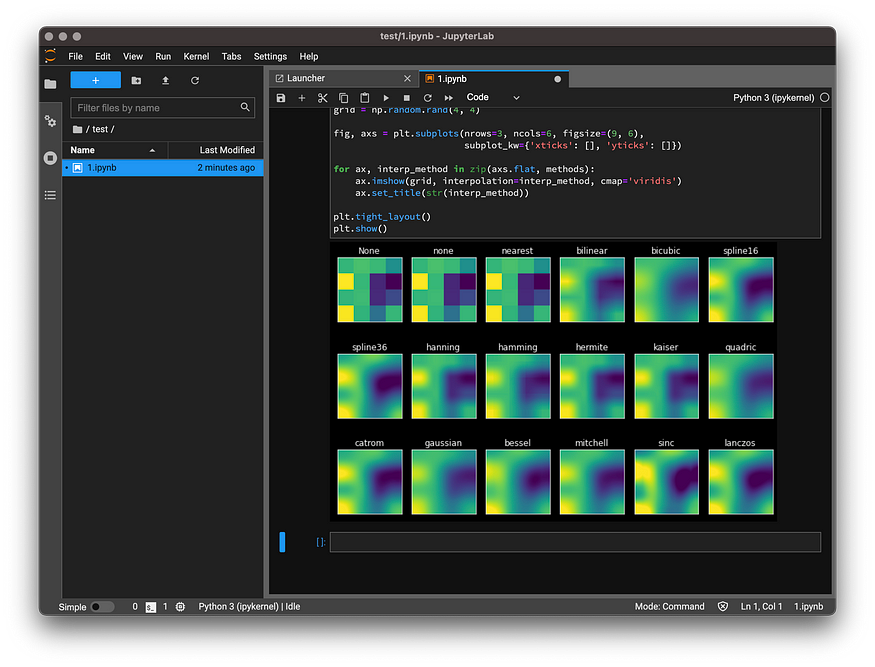Cut the selected cell with scissors icon

[323, 98]
